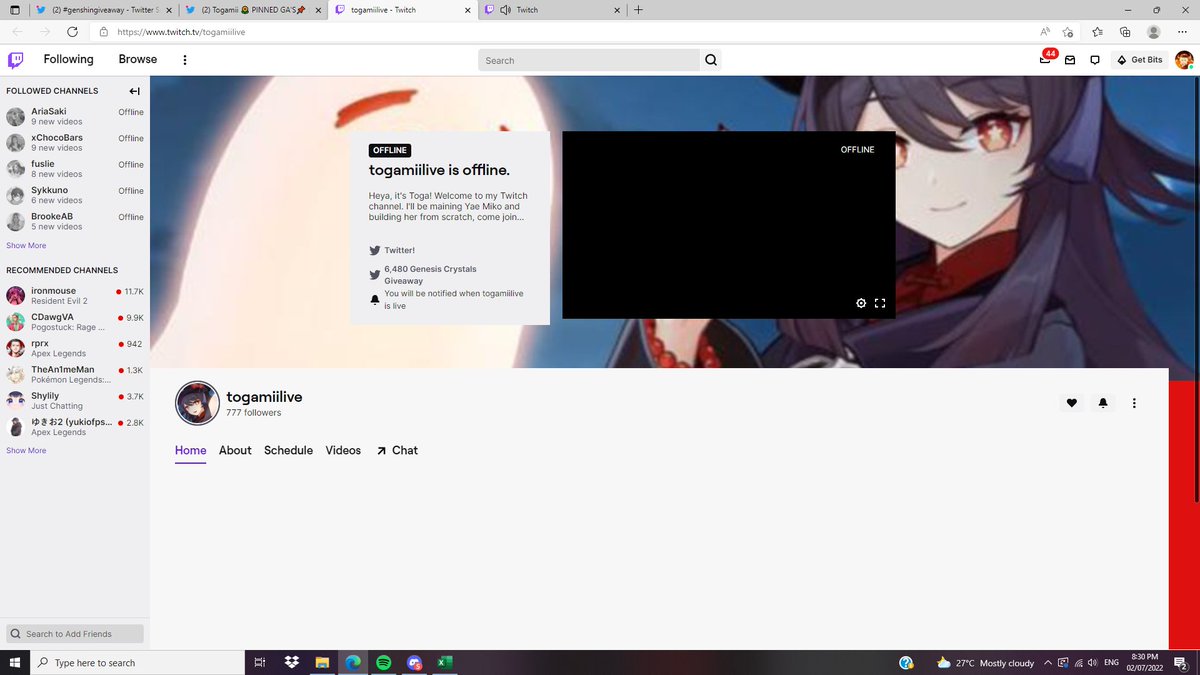Open CDawgVA recommended channel

(x=75, y=321)
